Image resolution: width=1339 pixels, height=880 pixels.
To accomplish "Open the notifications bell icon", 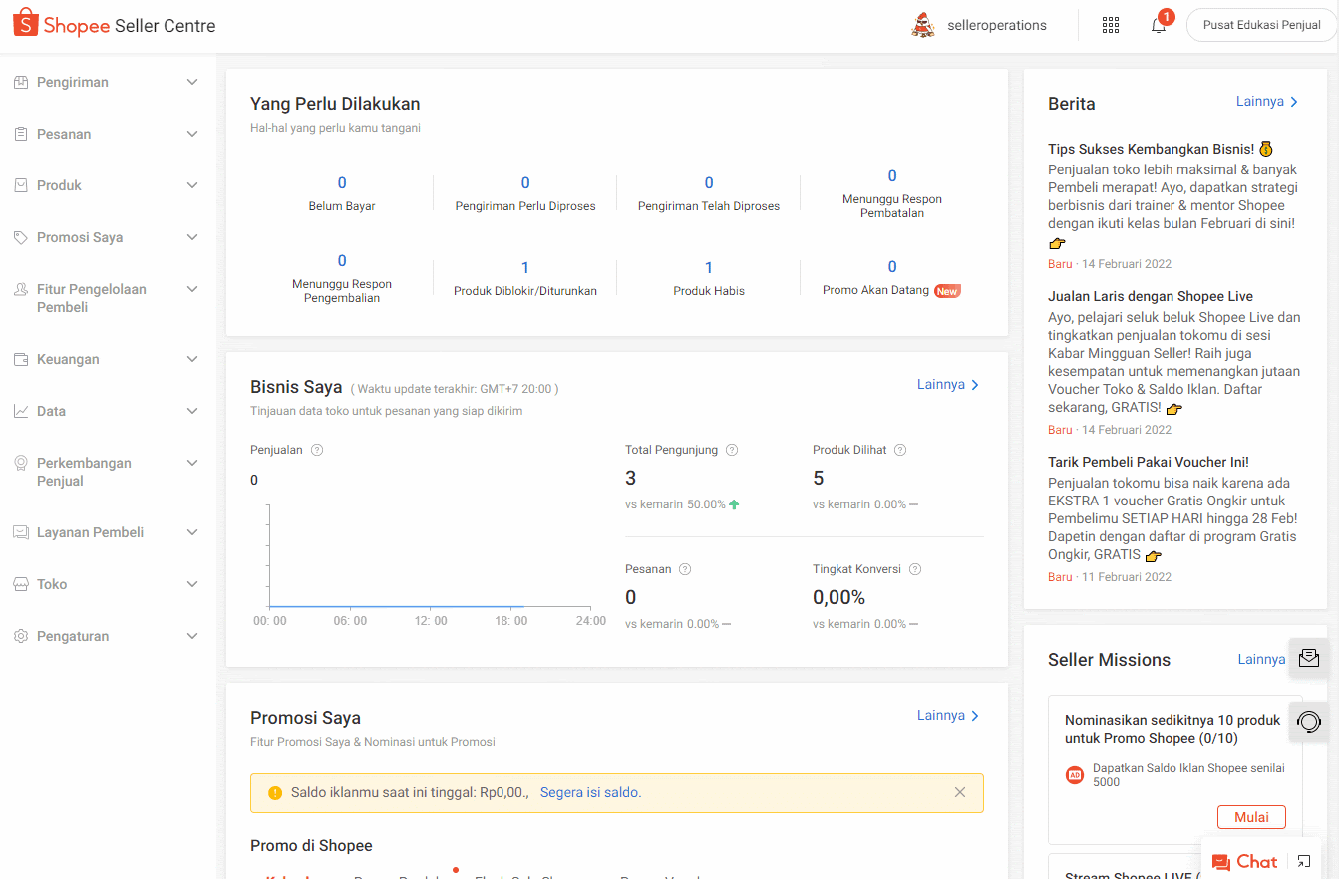I will click(x=1158, y=24).
